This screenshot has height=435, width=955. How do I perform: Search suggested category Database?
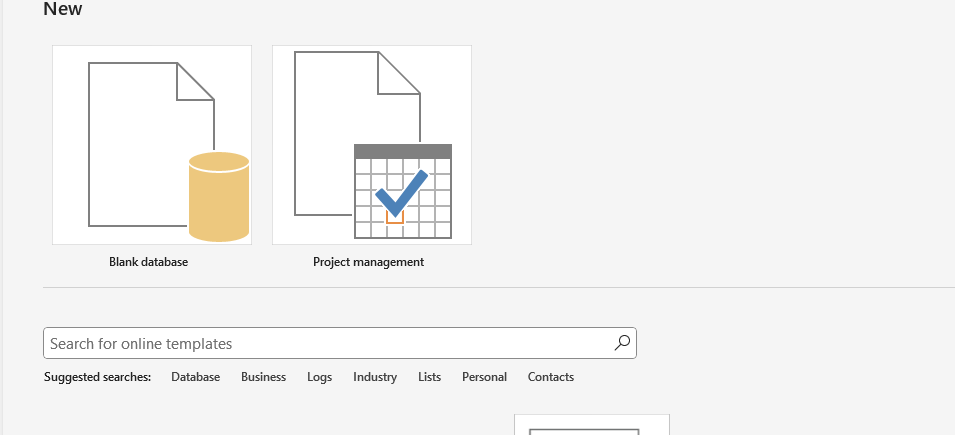tap(196, 377)
